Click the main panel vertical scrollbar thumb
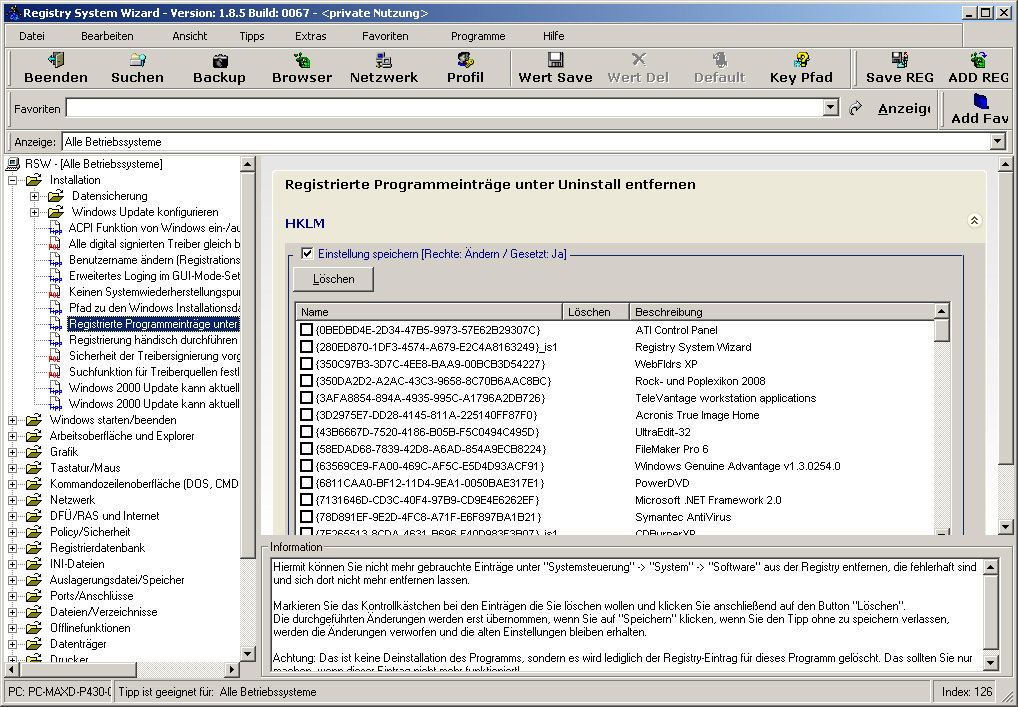Screen dimensions: 1018x707 tap(1005, 319)
